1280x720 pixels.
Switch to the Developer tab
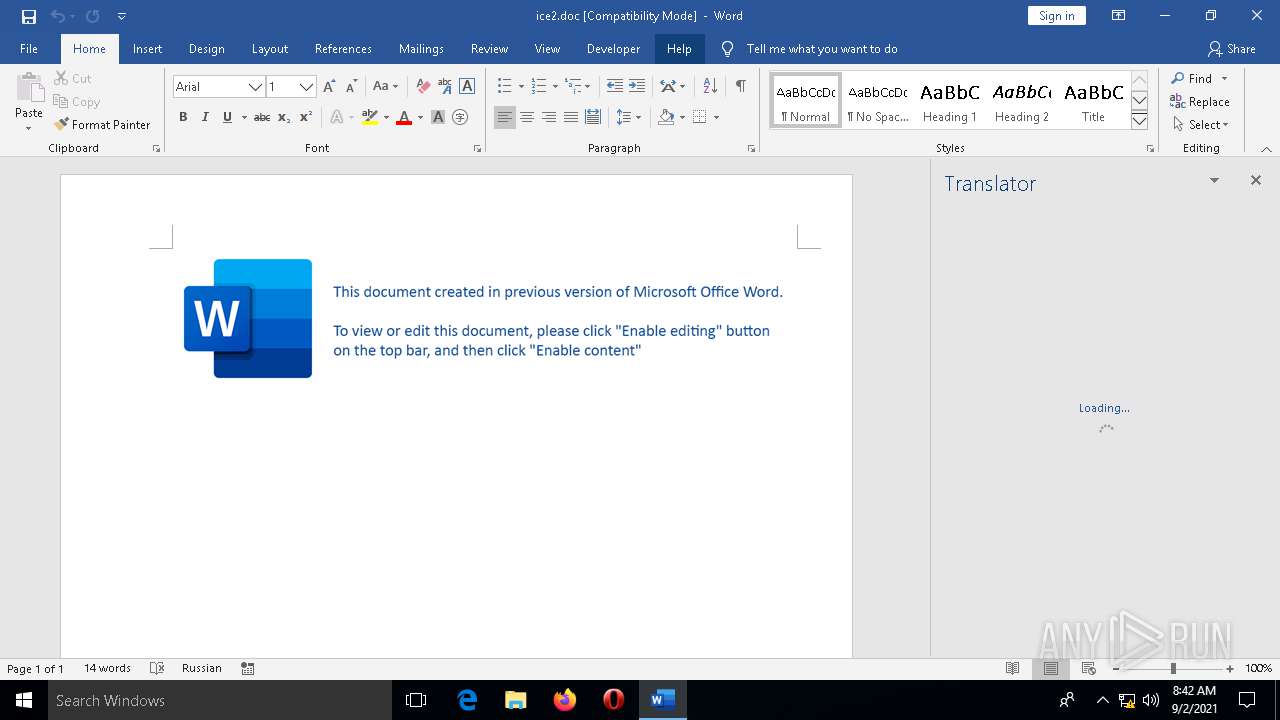point(613,49)
